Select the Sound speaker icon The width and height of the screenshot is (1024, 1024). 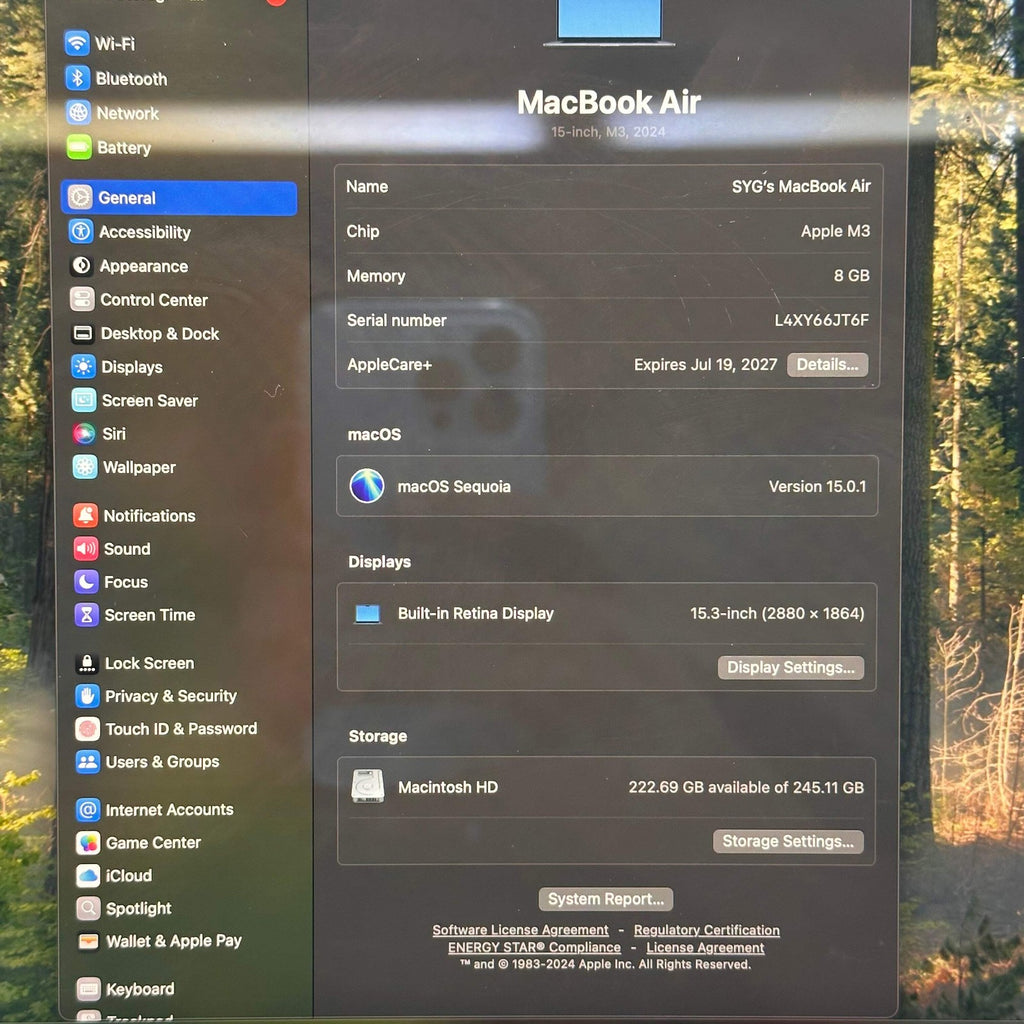pos(86,549)
